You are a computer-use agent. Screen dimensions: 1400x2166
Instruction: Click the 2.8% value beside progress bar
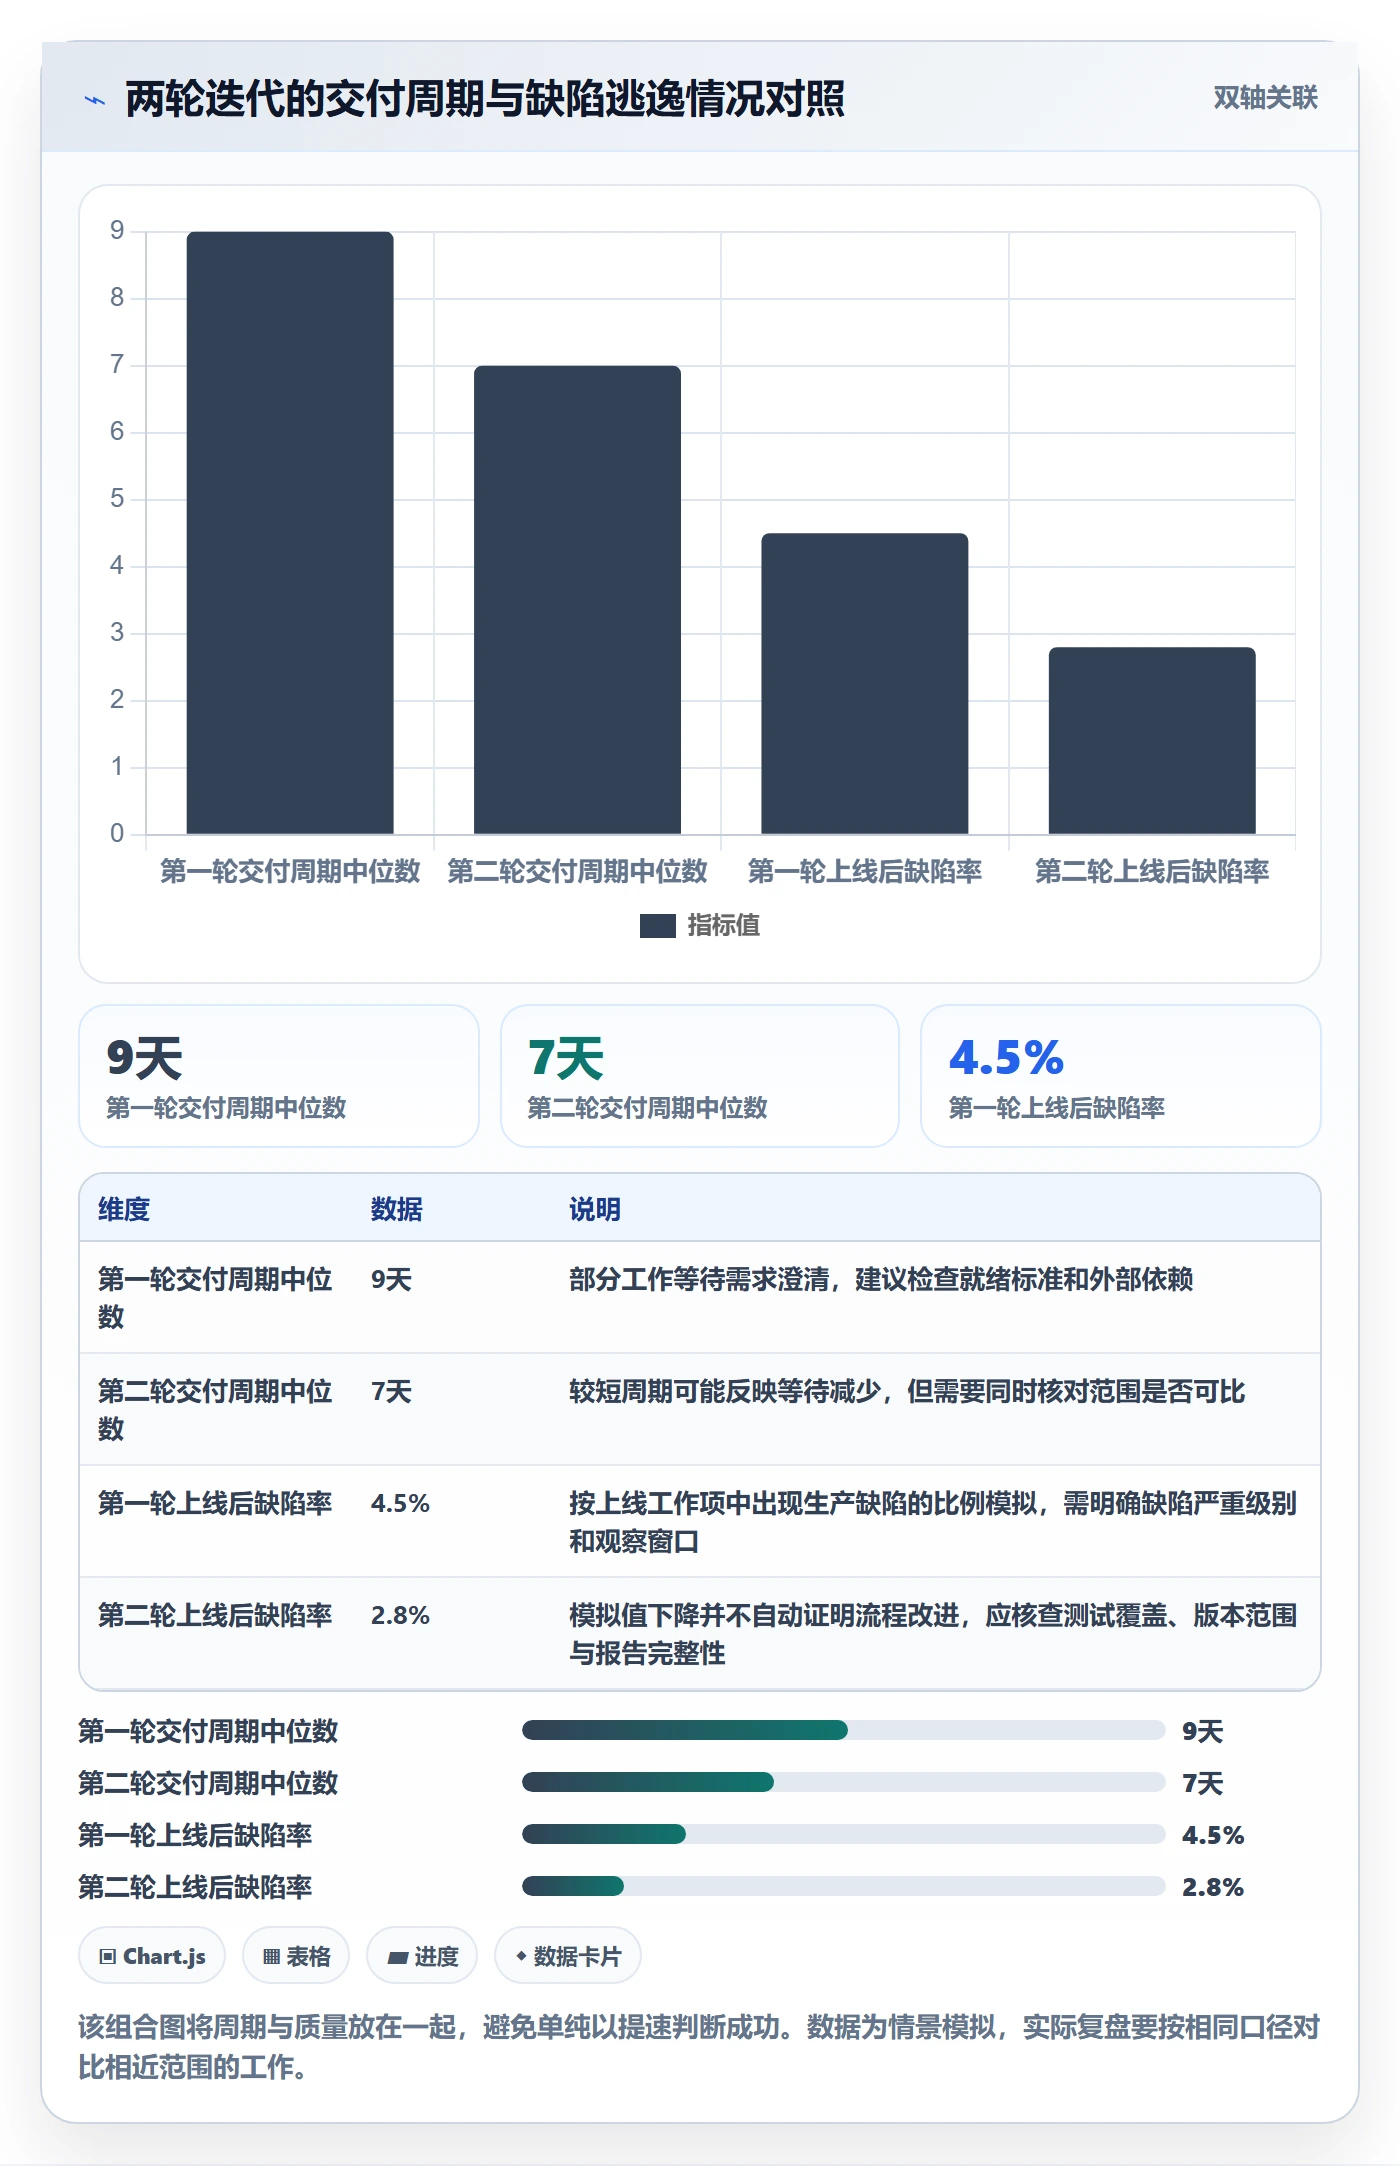pyautogui.click(x=1213, y=1887)
